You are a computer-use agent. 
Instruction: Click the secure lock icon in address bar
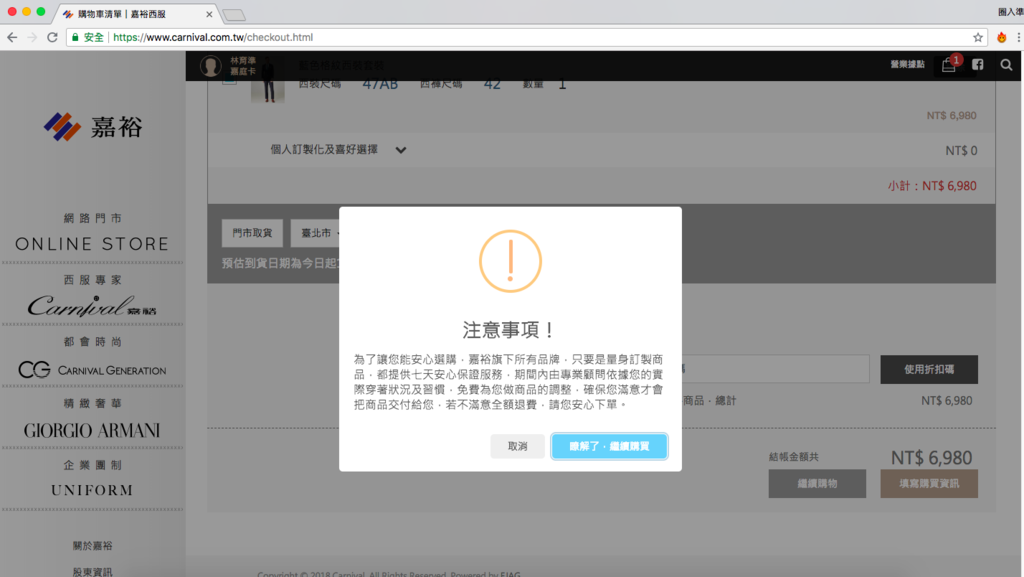[x=75, y=37]
